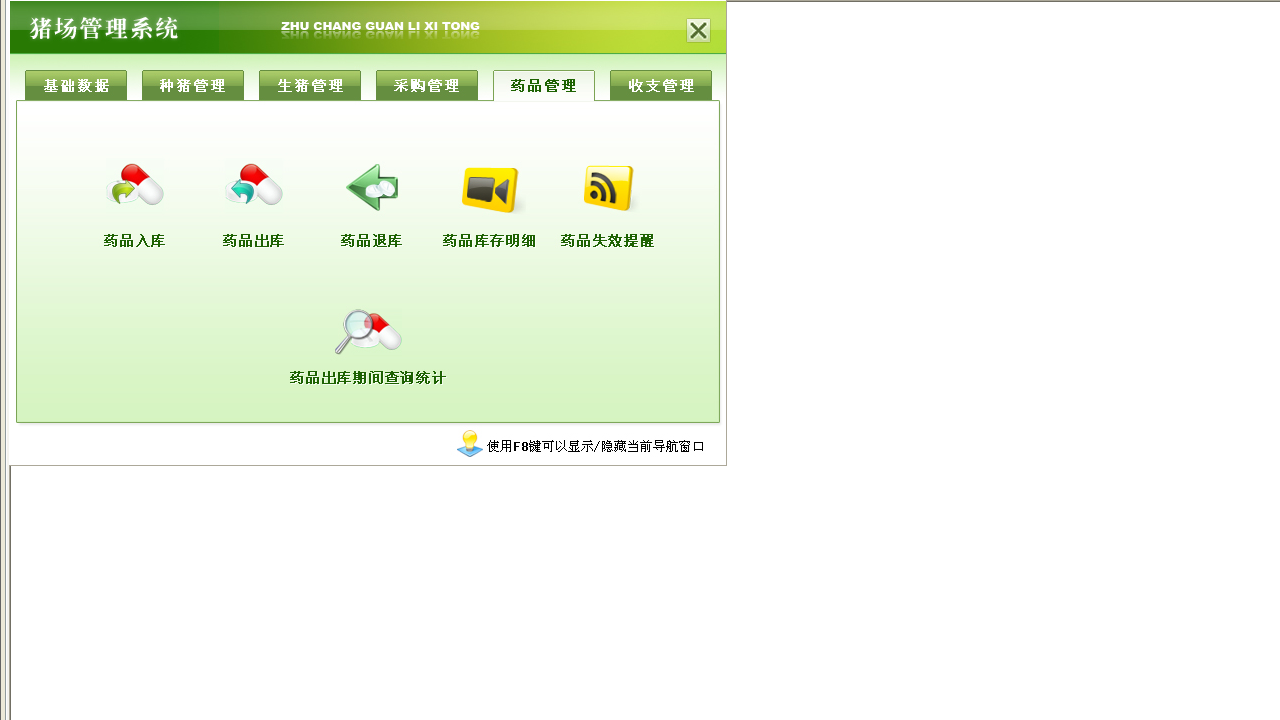Switch to the 生猪管理 tab

coord(310,86)
